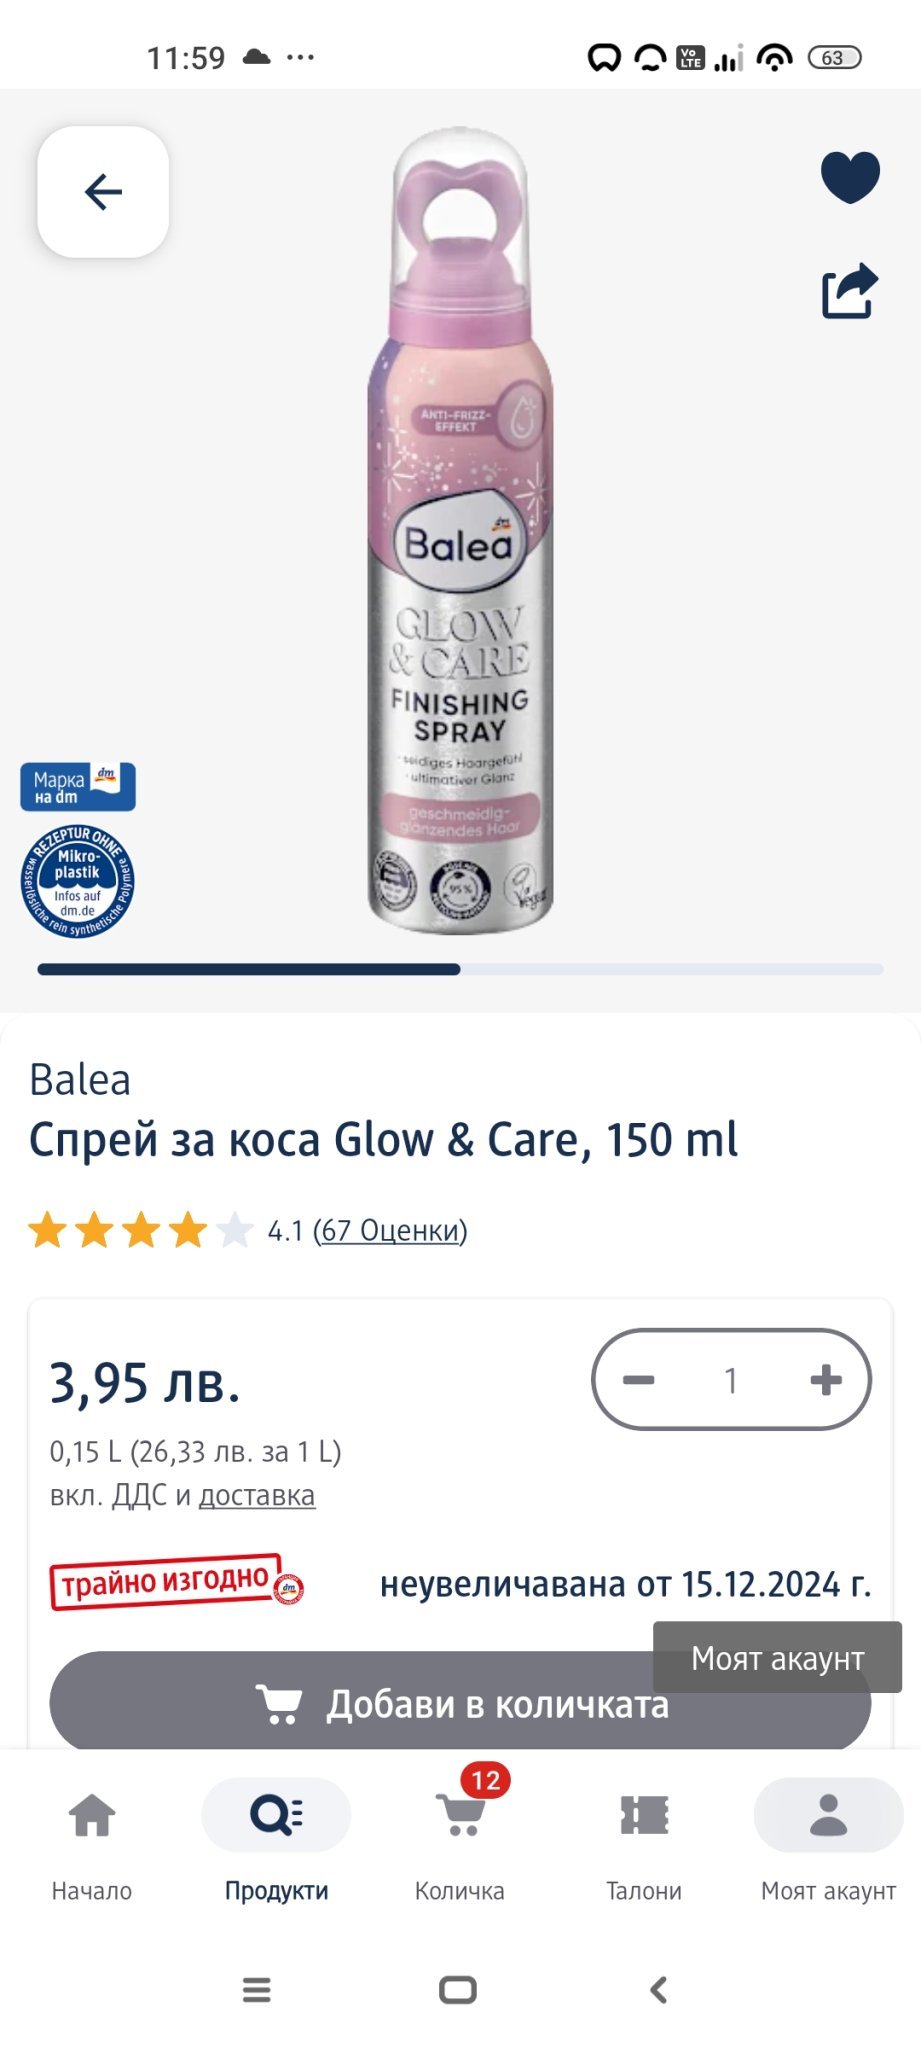Tap the quantity number field
The height and width of the screenshot is (2048, 921).
731,1380
